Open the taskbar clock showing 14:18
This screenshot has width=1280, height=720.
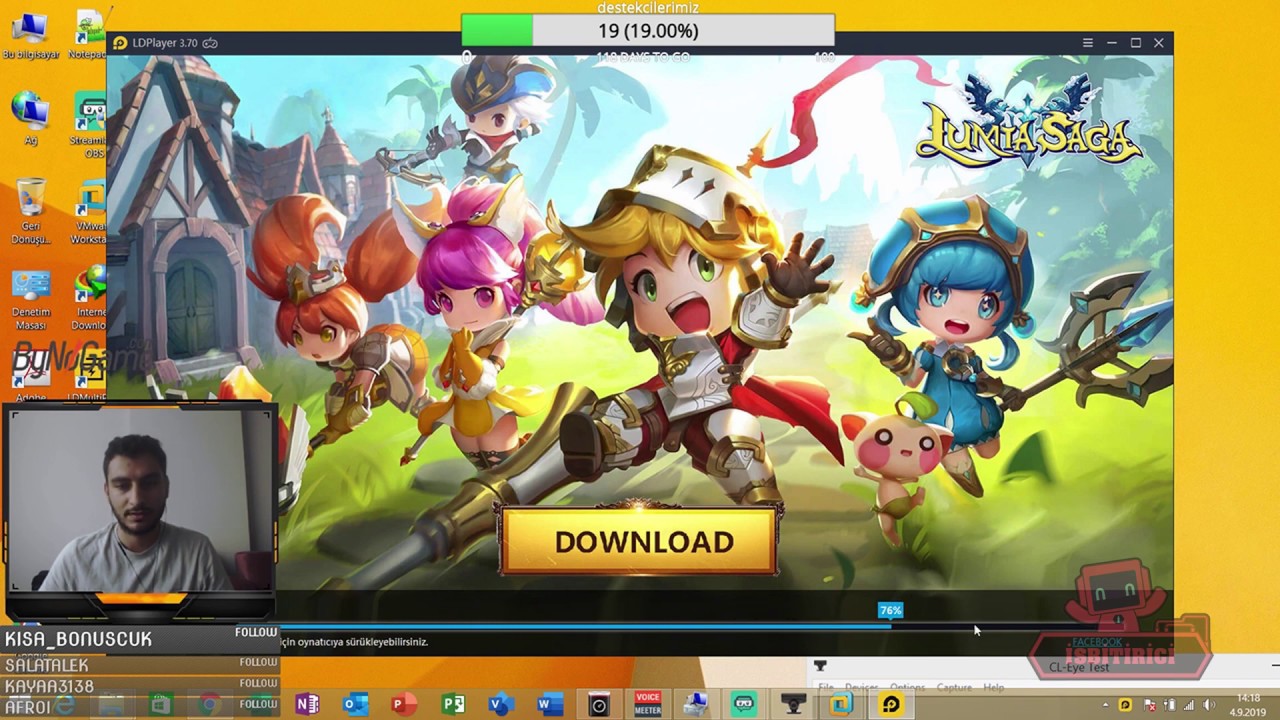[x=1248, y=704]
